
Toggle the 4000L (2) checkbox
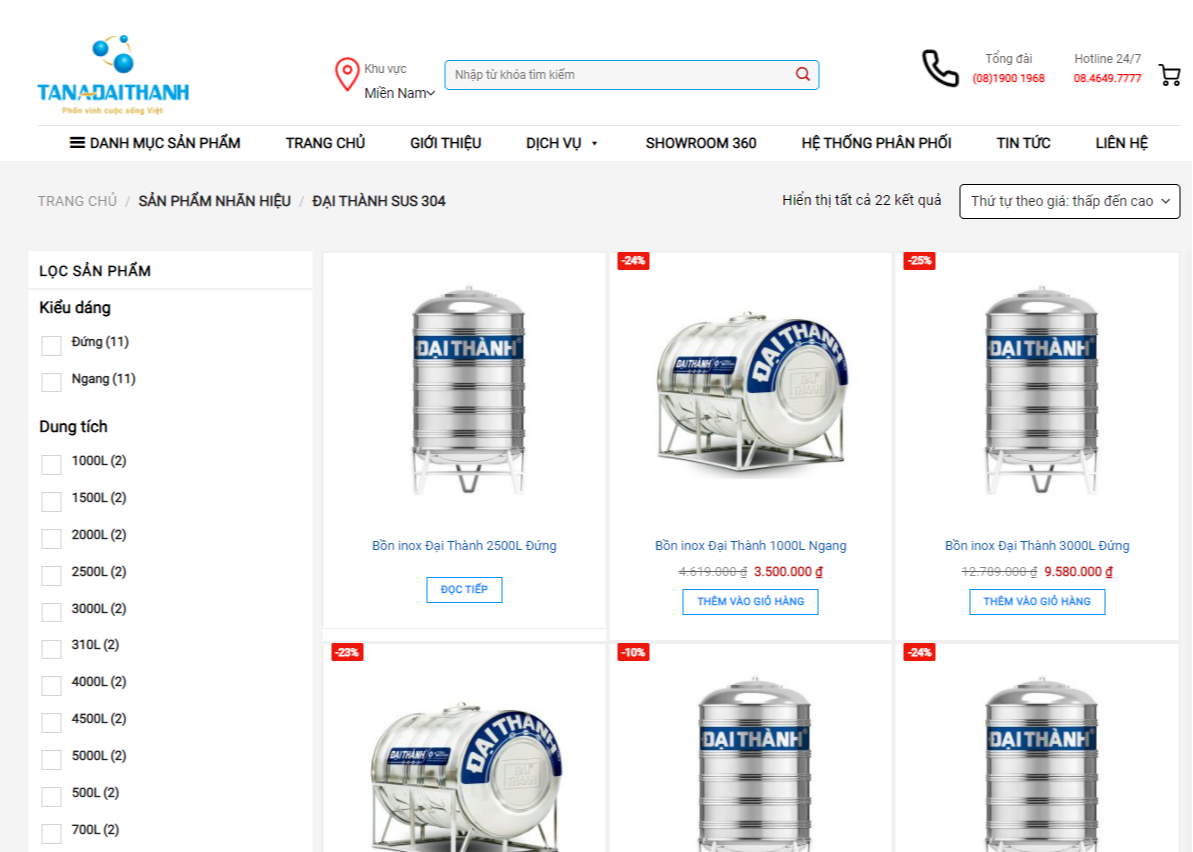click(x=51, y=685)
